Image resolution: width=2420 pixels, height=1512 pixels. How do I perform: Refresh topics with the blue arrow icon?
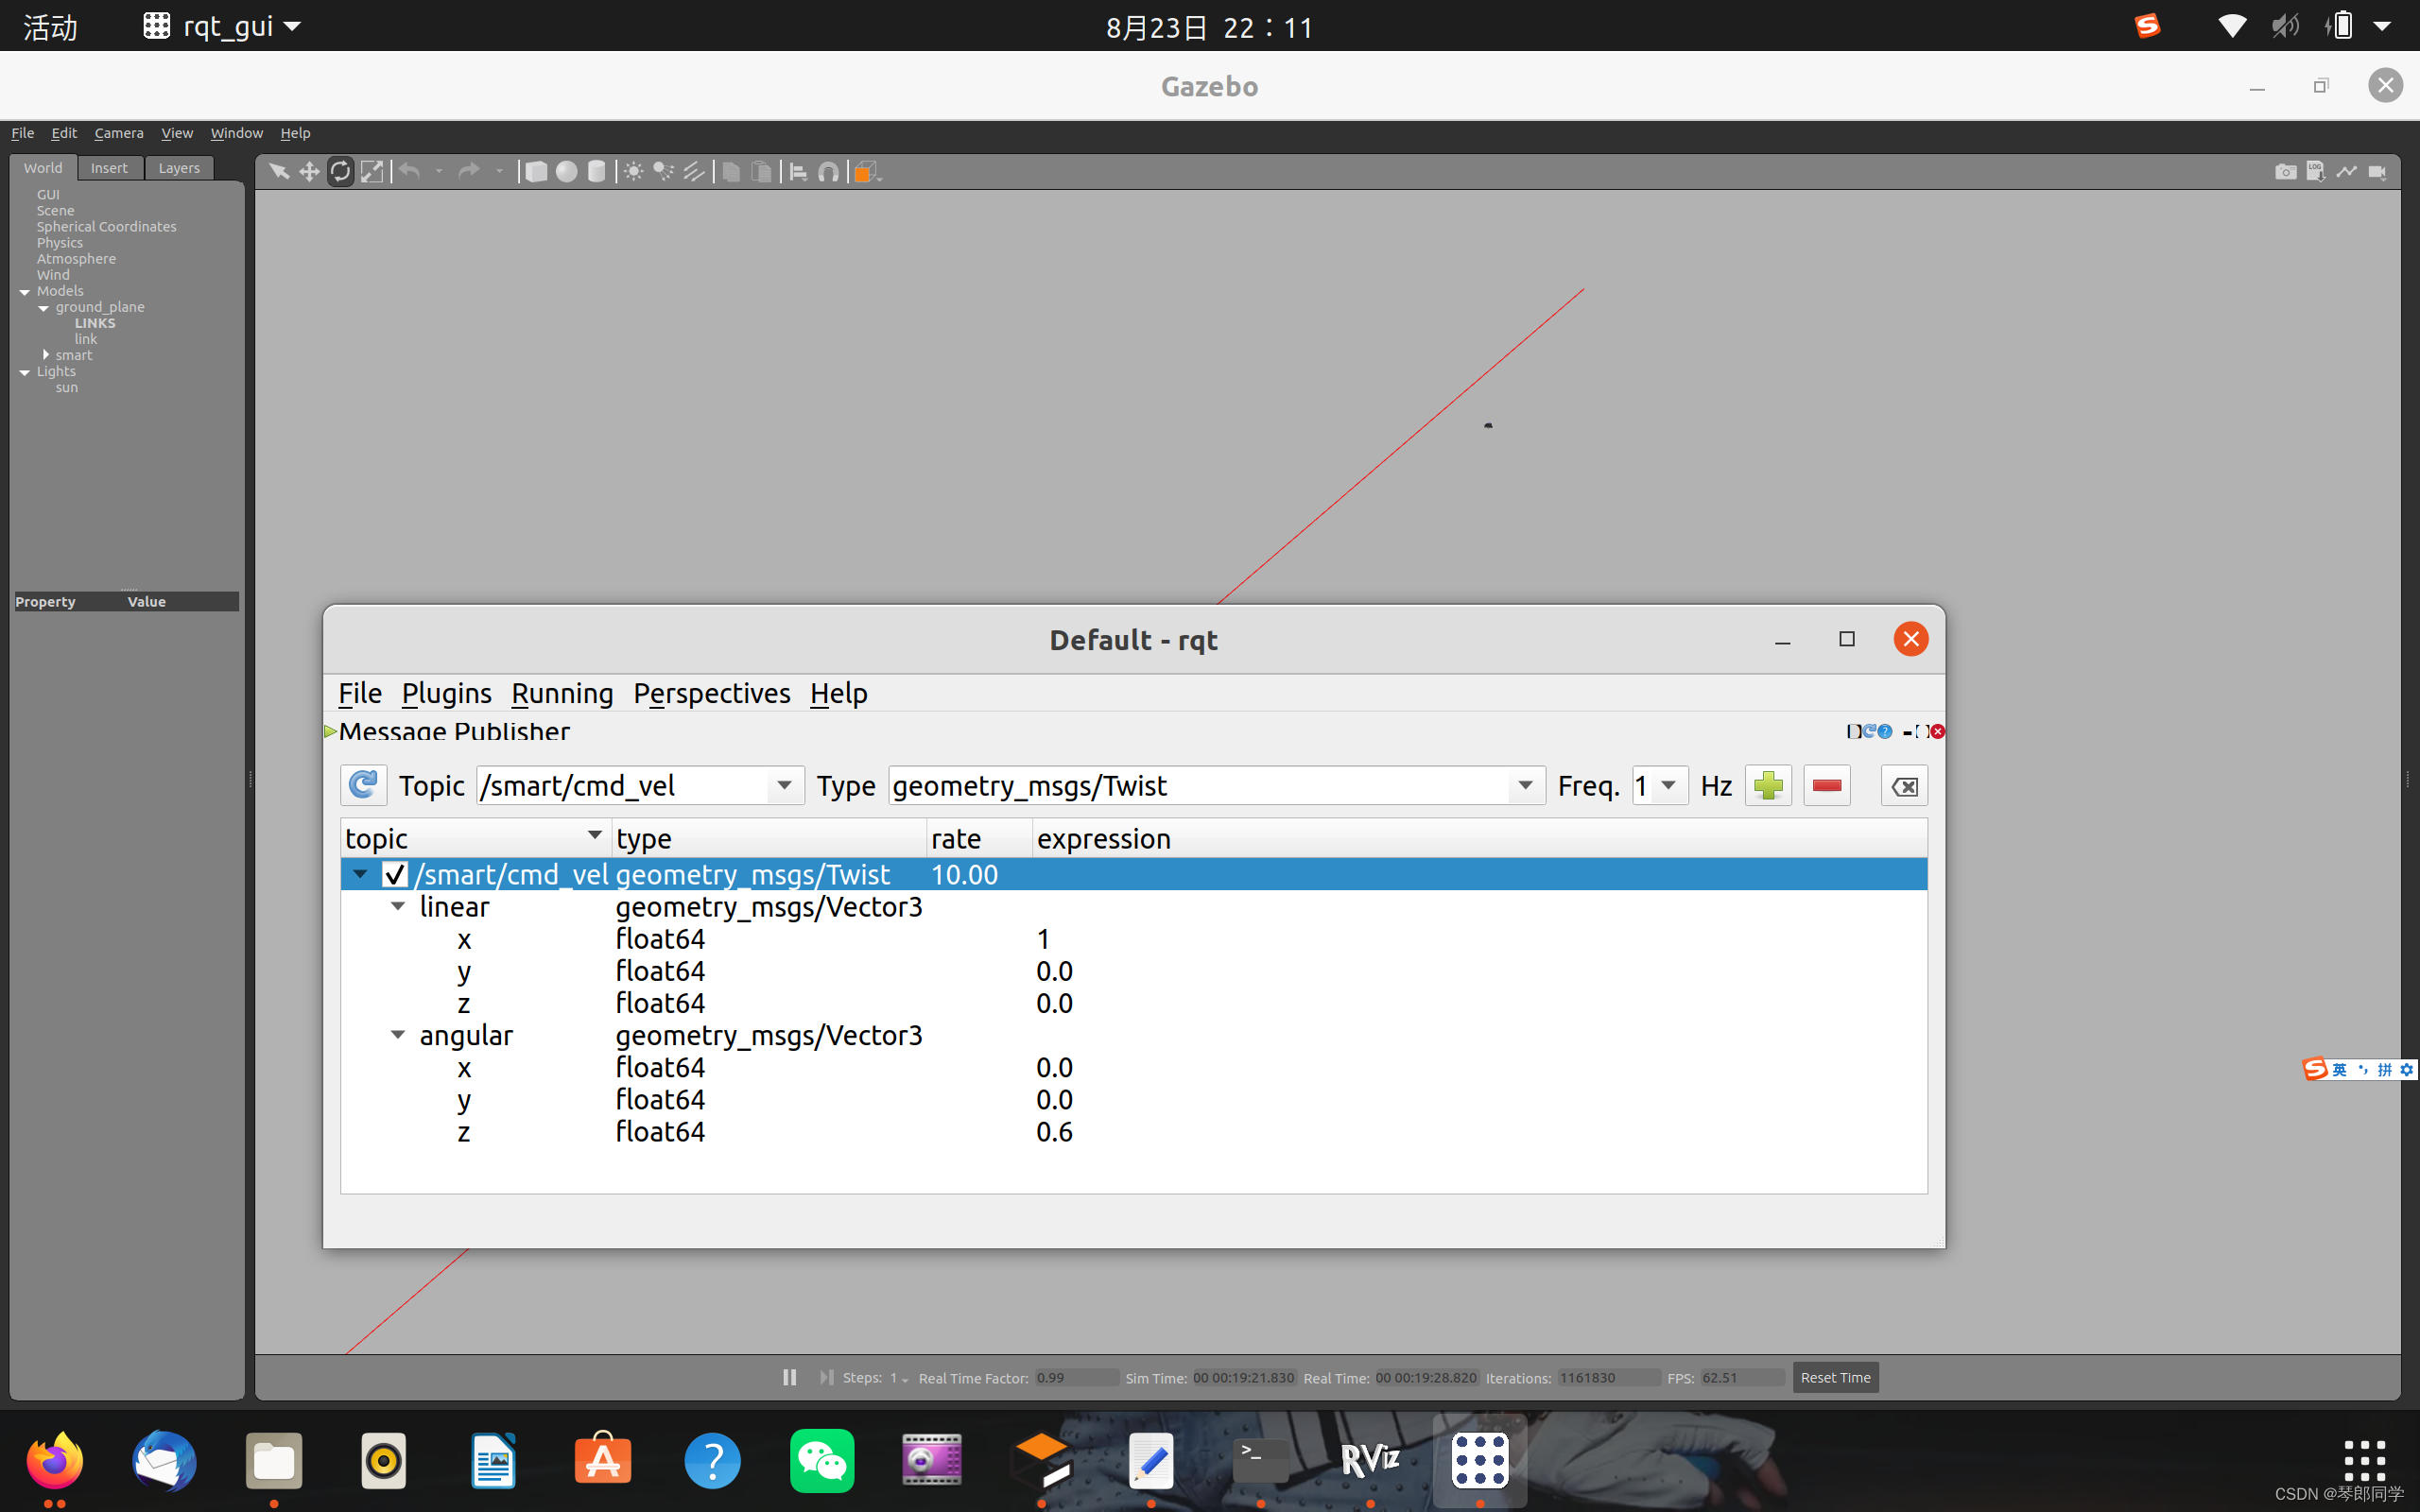pos(363,786)
